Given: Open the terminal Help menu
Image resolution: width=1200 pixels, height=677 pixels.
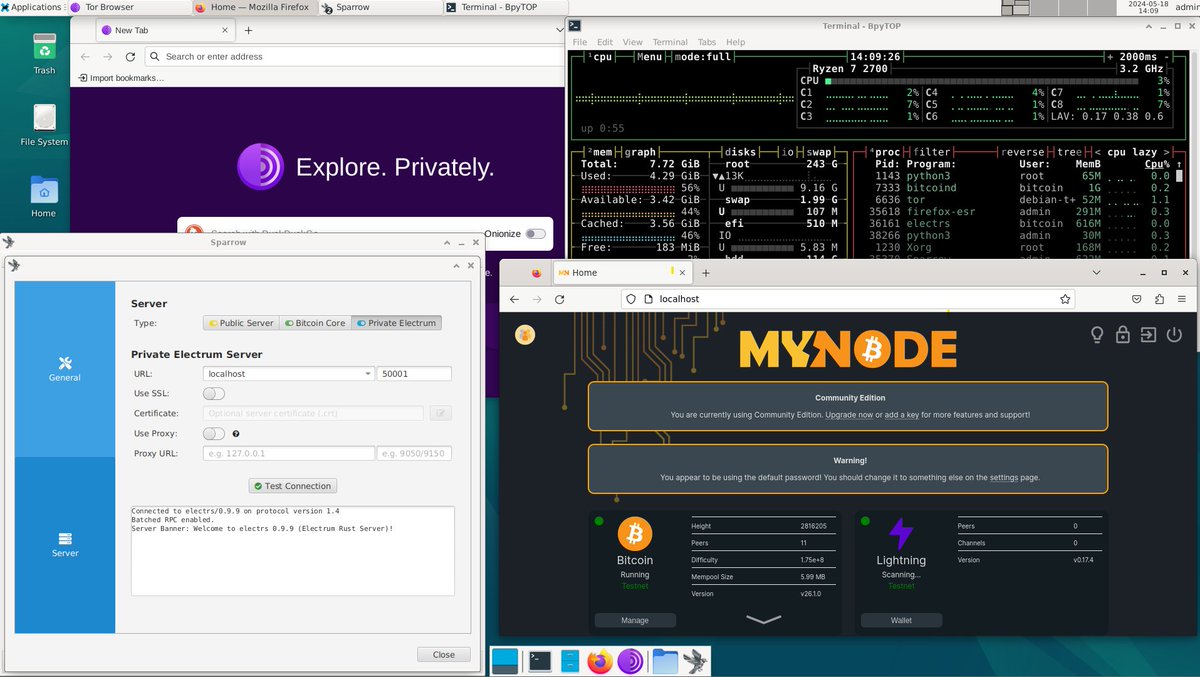Looking at the screenshot, I should coord(736,42).
